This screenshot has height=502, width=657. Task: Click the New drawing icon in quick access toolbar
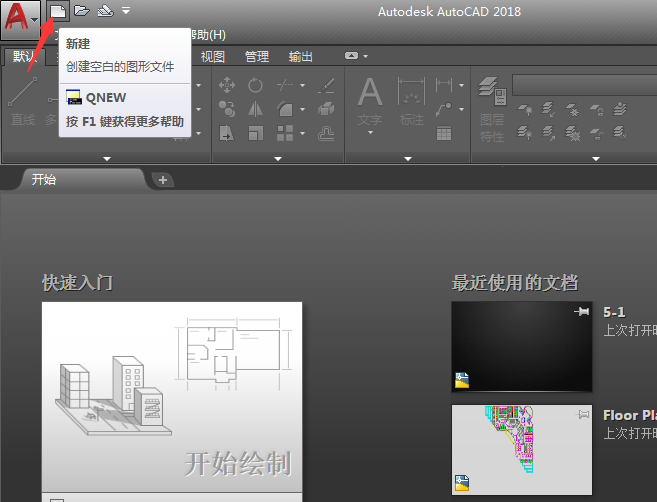pos(58,11)
